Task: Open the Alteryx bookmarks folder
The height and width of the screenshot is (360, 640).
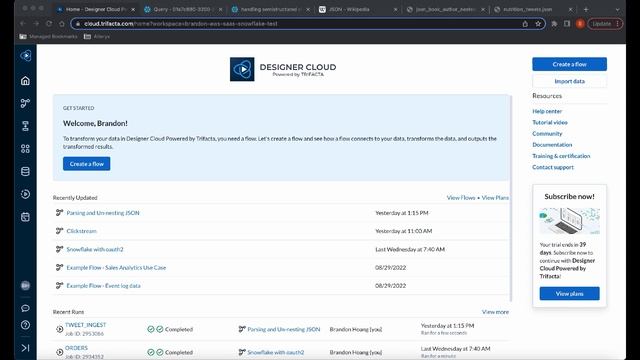Action: pyautogui.click(x=97, y=36)
